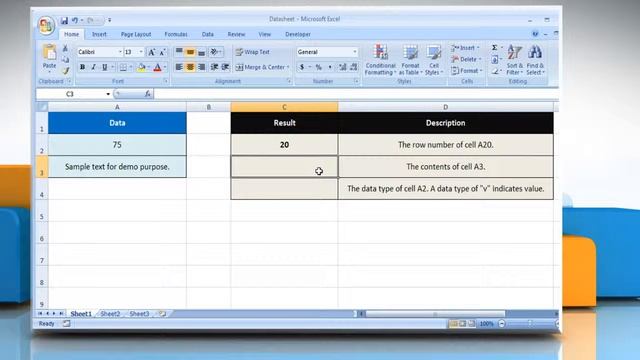This screenshot has width=640, height=360.
Task: Open the Office Button menu
Action: 46,26
